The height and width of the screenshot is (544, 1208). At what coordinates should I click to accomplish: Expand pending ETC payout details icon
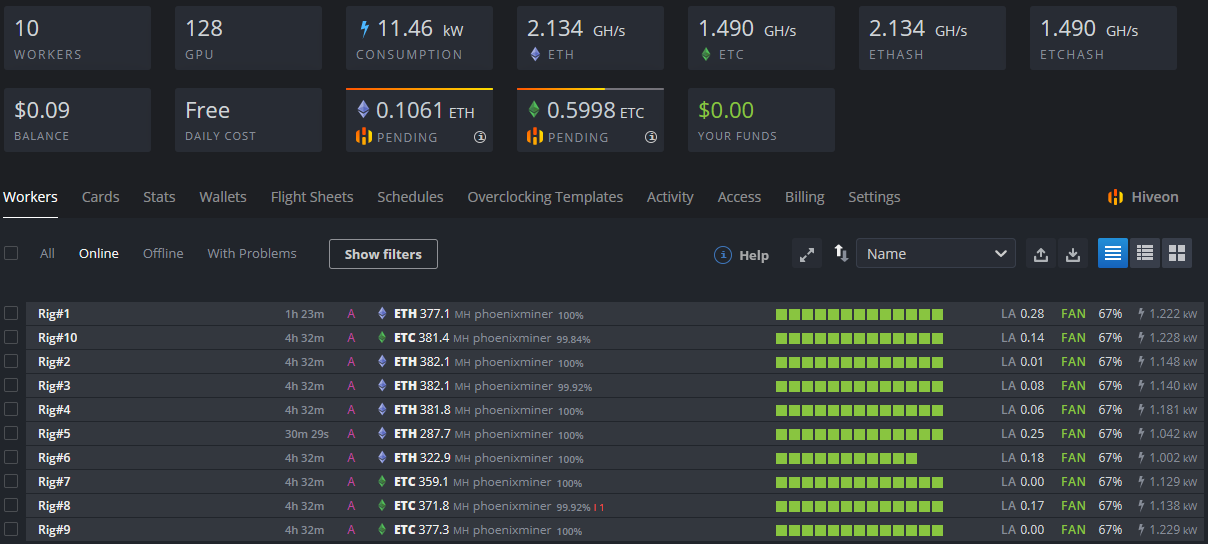651,137
